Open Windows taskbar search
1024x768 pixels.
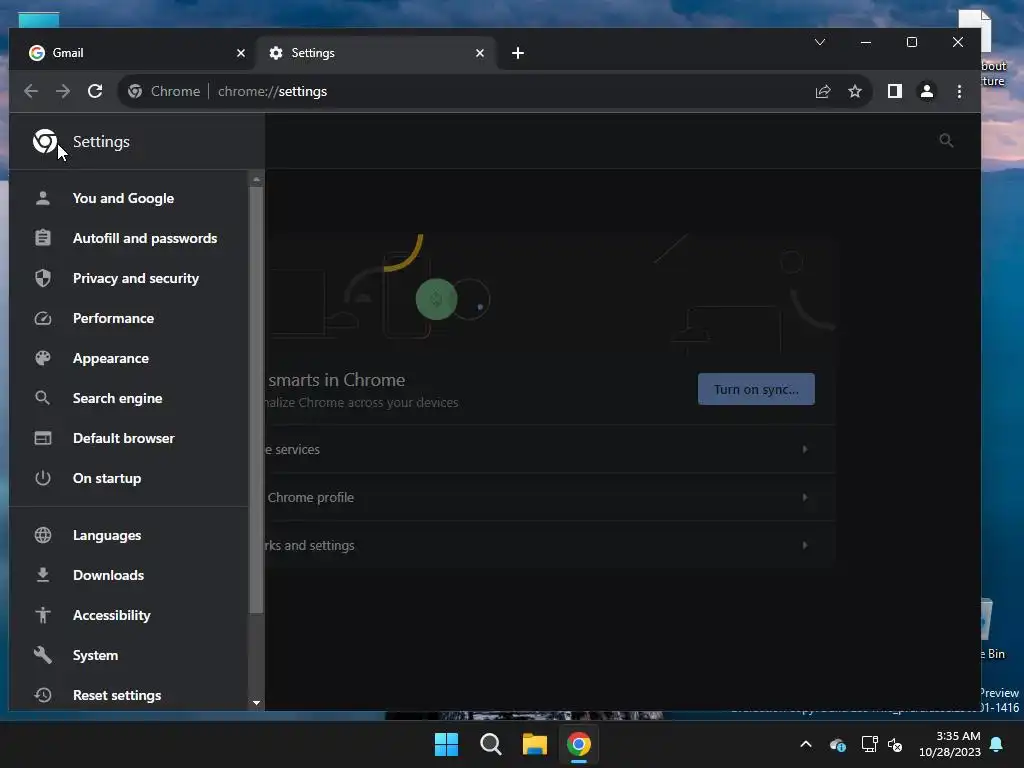pos(490,744)
